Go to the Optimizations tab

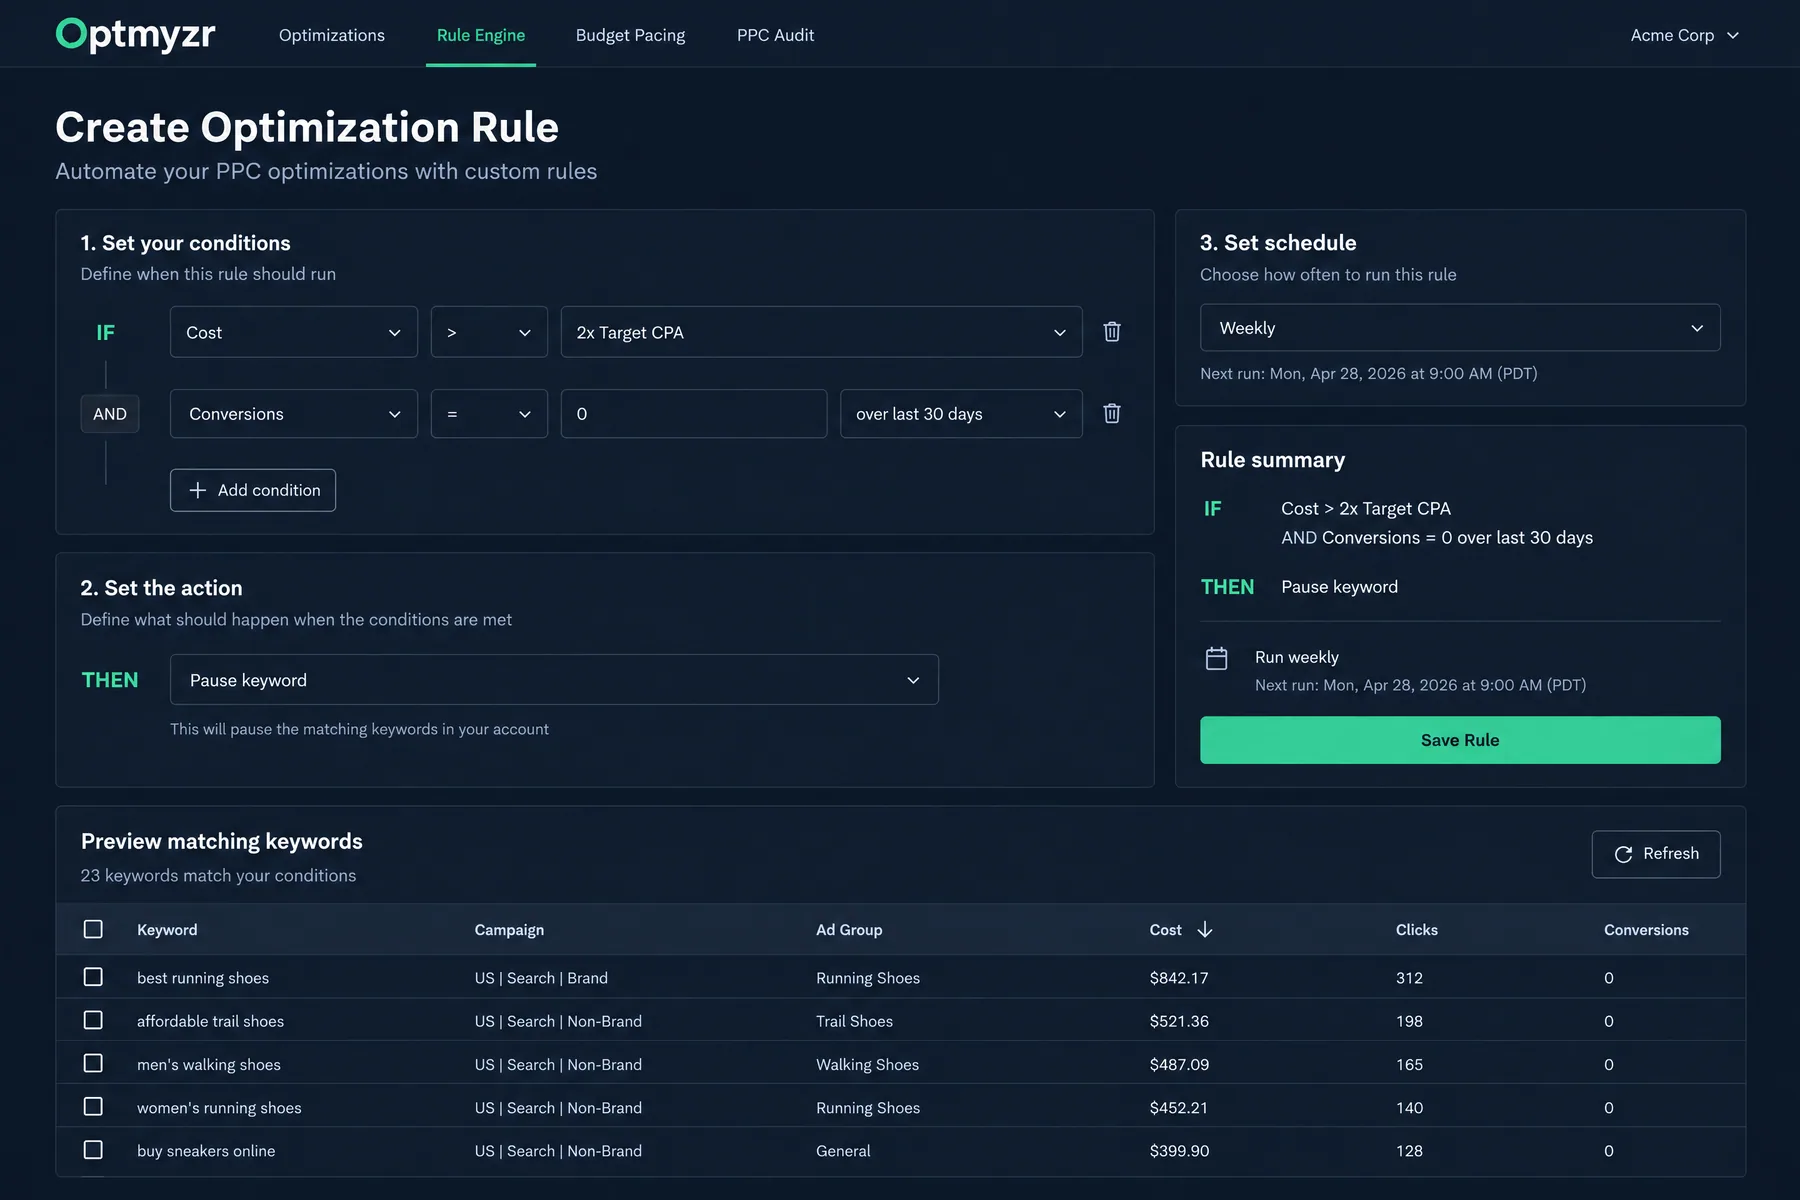click(x=332, y=35)
